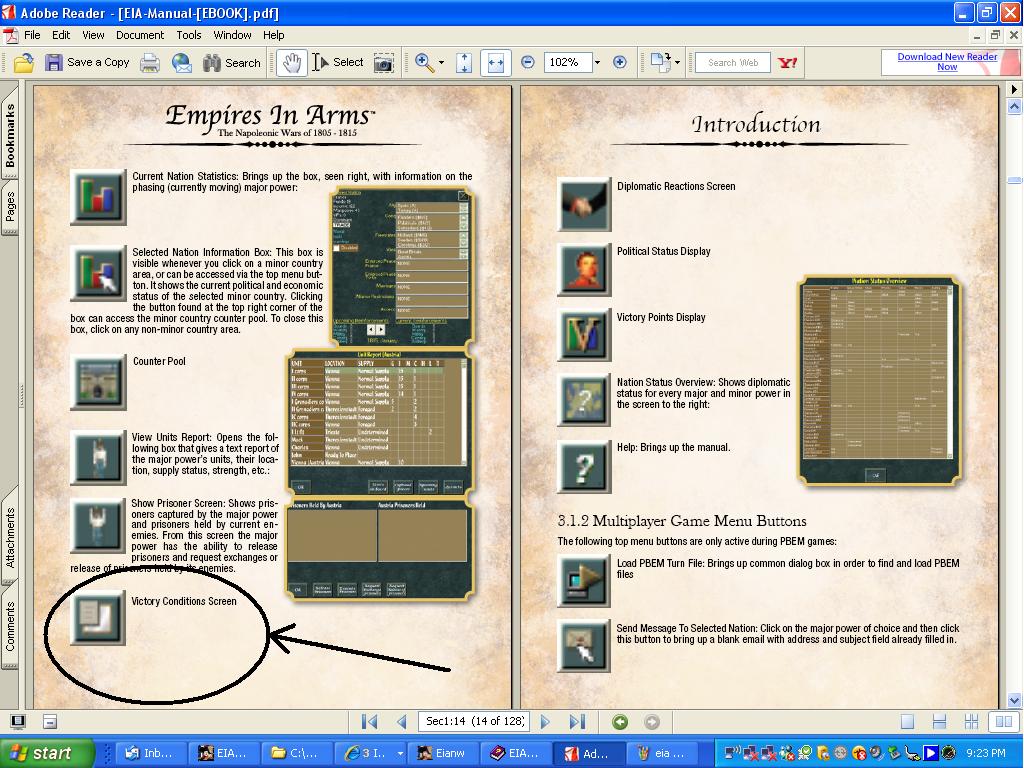Switch to Continuous Facing layout
Viewport: 1024px width, 768px height.
(971, 722)
